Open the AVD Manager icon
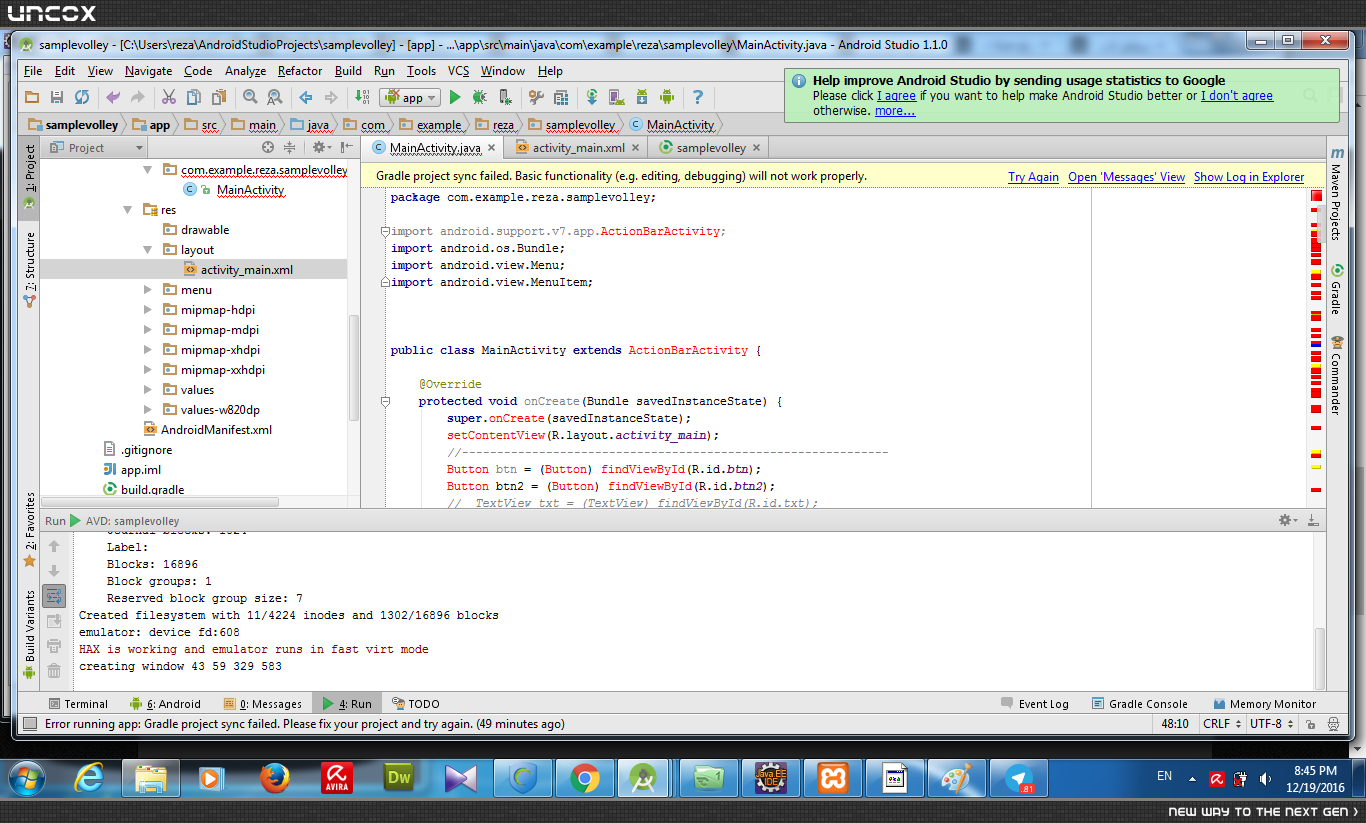 (x=617, y=97)
